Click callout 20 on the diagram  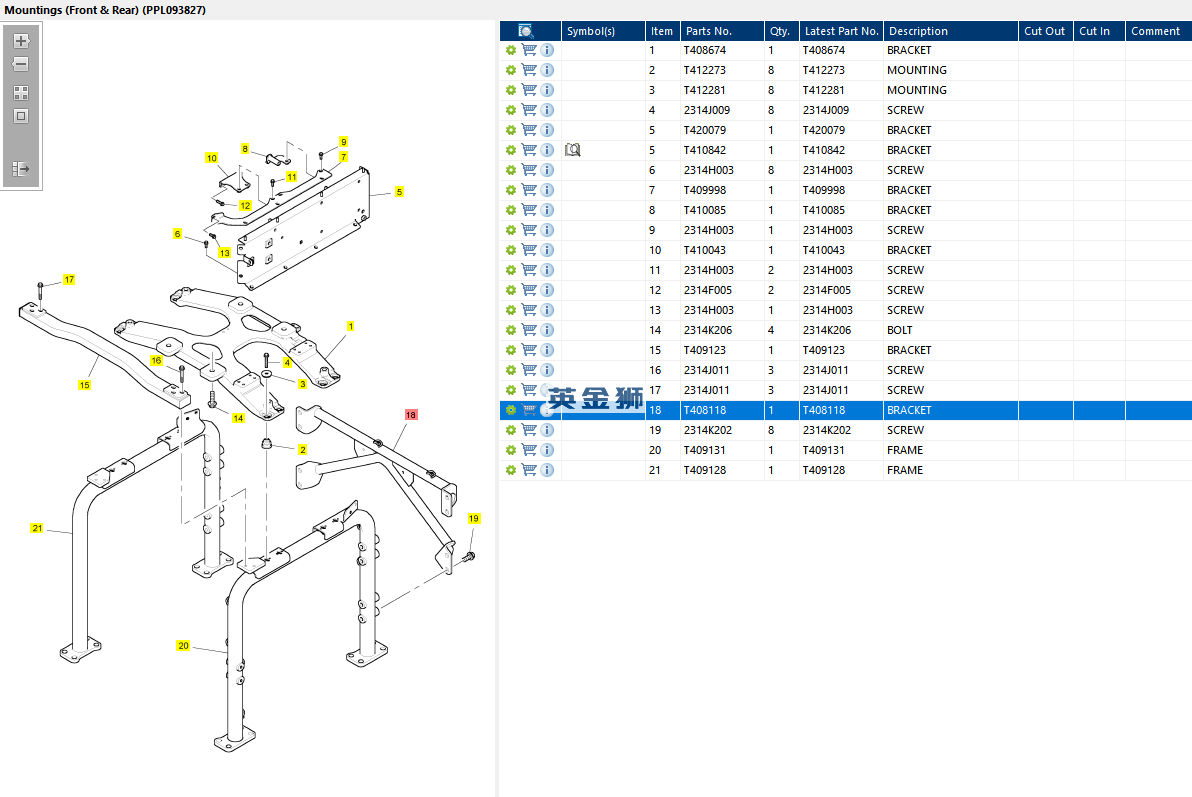pyautogui.click(x=183, y=646)
